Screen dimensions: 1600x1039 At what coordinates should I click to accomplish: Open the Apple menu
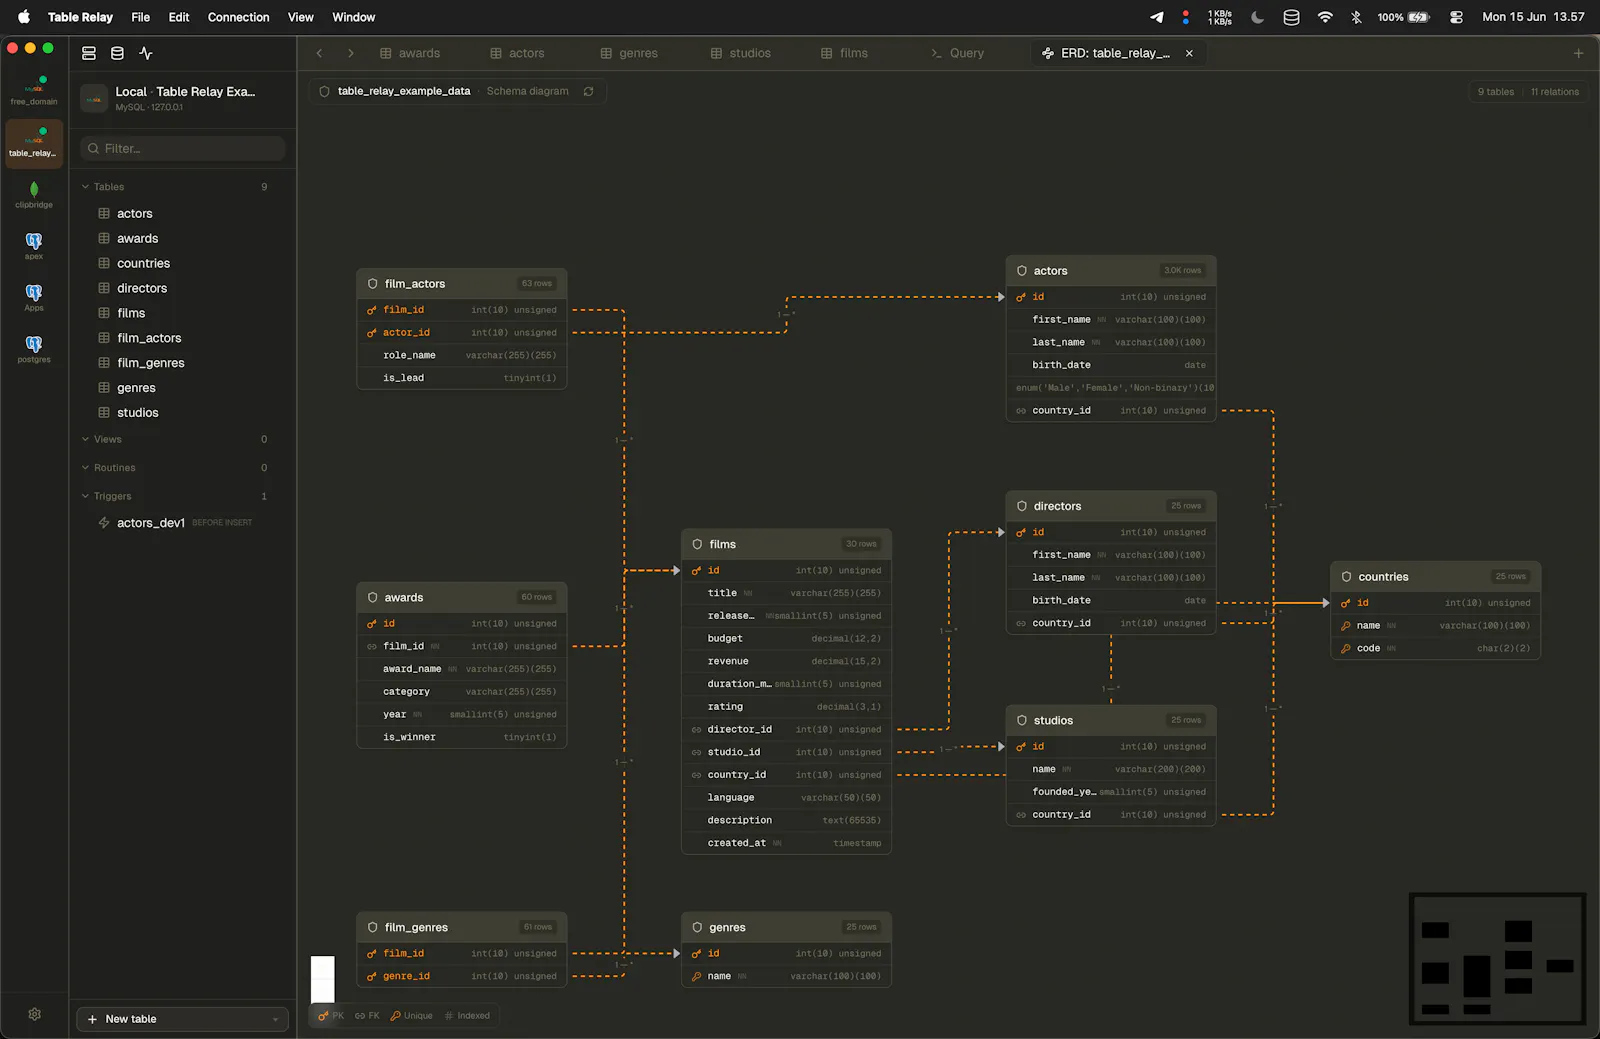pos(24,17)
